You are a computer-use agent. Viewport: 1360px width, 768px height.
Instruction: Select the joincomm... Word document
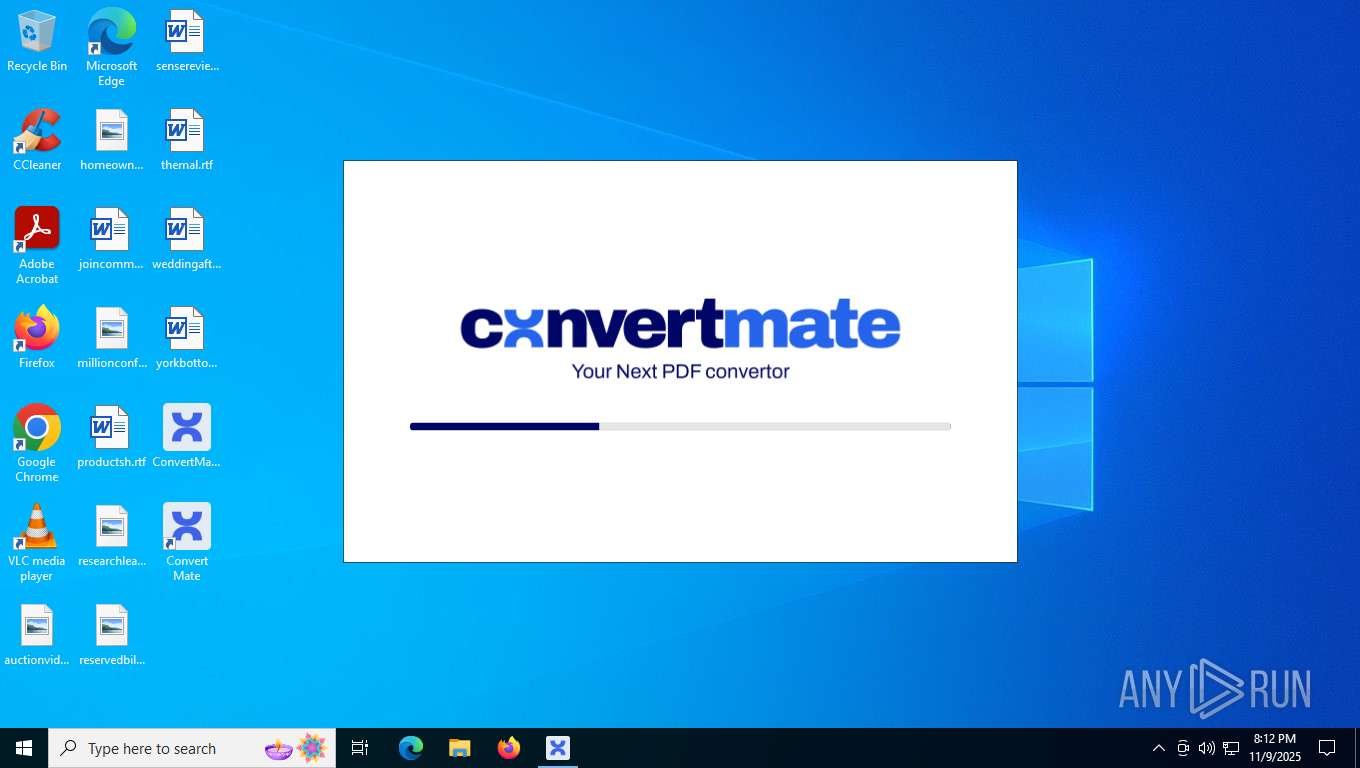[x=111, y=240]
